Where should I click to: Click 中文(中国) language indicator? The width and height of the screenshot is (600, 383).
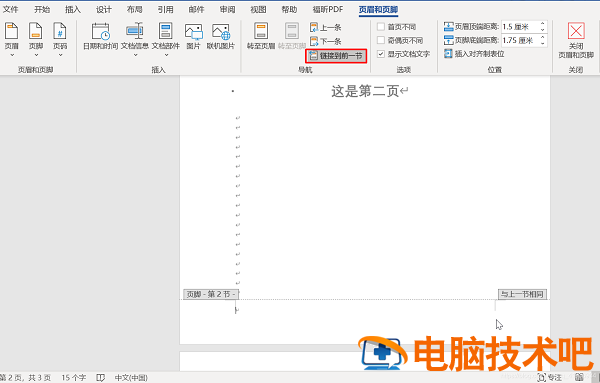(x=131, y=378)
